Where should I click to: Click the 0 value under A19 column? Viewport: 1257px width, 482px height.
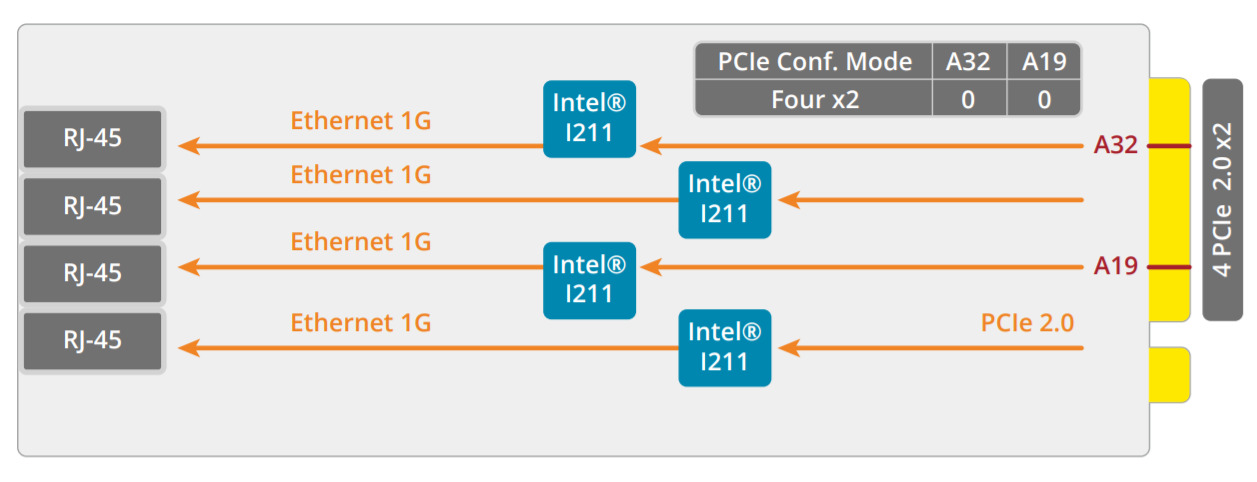click(1044, 99)
